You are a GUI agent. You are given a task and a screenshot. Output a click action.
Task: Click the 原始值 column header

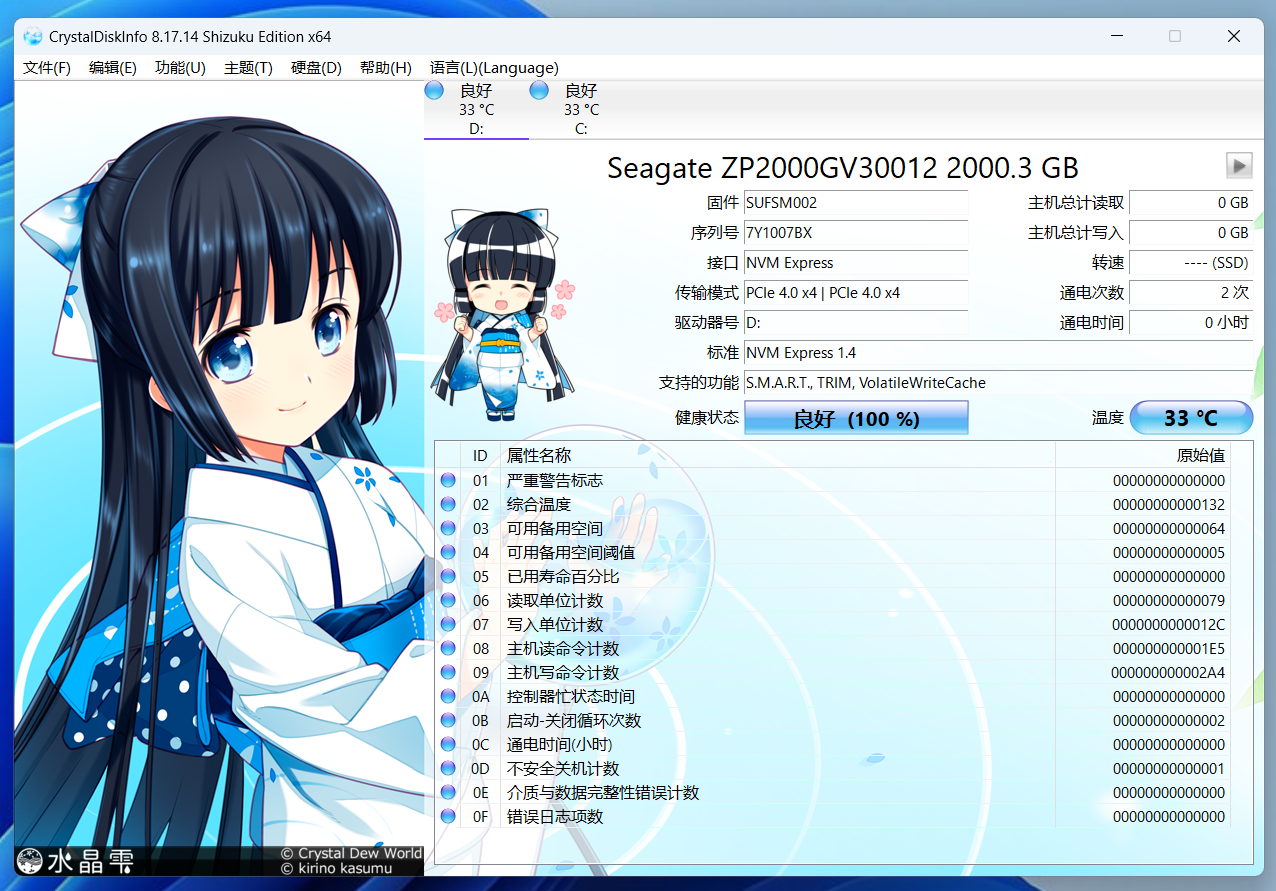1143,455
